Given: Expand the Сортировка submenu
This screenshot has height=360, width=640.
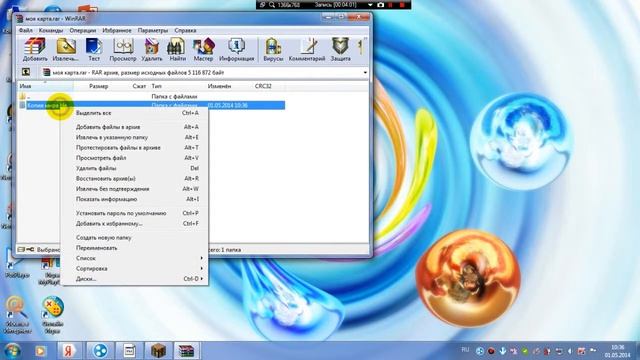Looking at the screenshot, I should [x=135, y=269].
